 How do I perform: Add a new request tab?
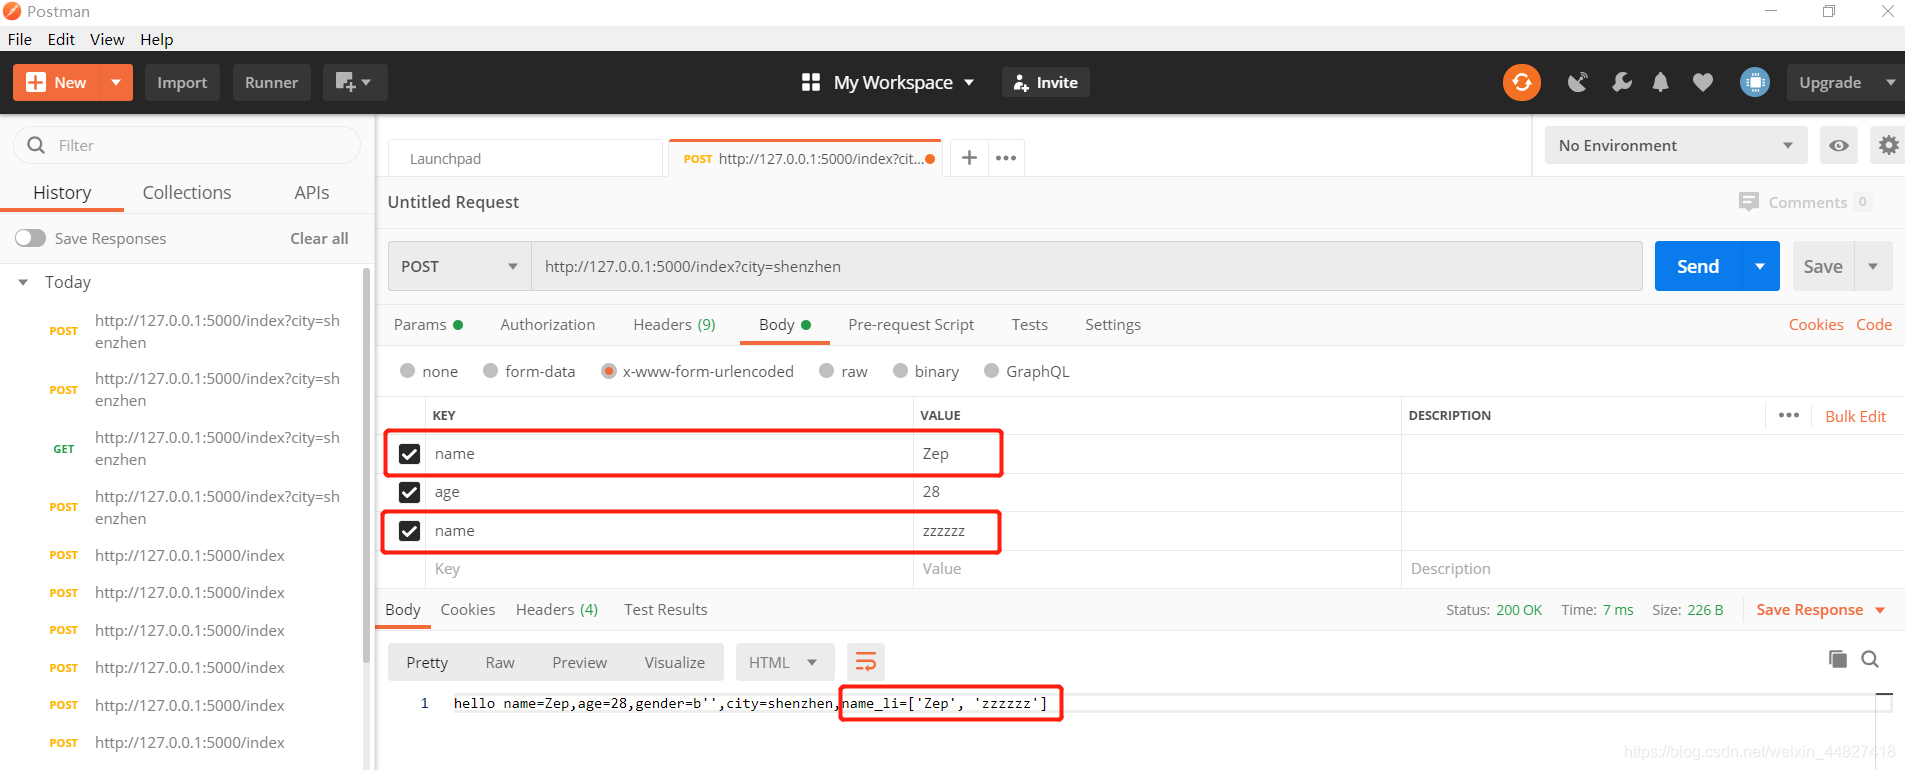pyautogui.click(x=969, y=158)
